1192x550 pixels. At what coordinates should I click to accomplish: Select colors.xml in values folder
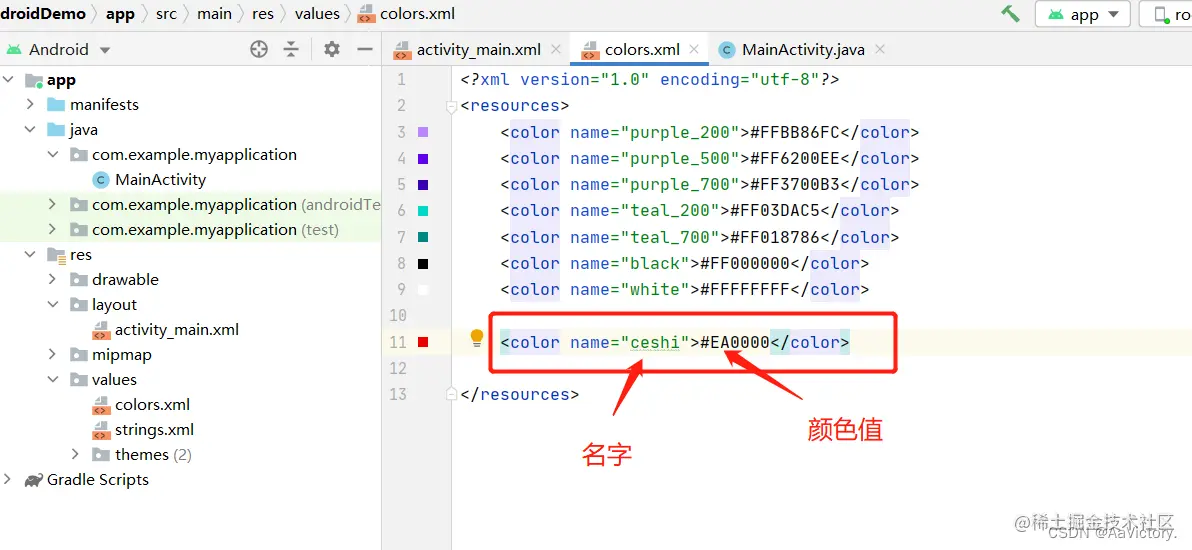[152, 404]
